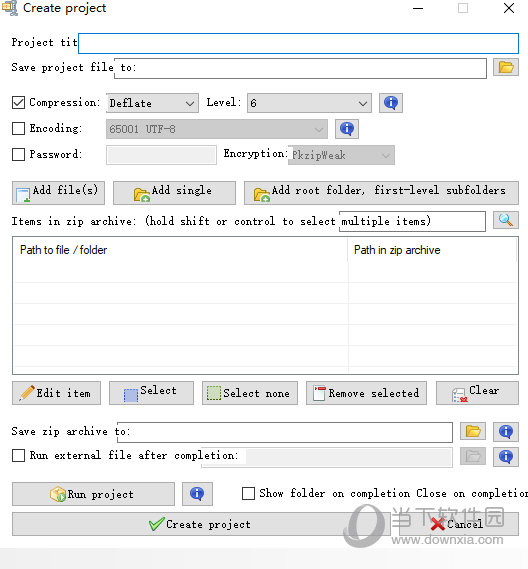Browse destination for Save zip archive
Viewport: 528px width, 569px height.
coord(473,431)
